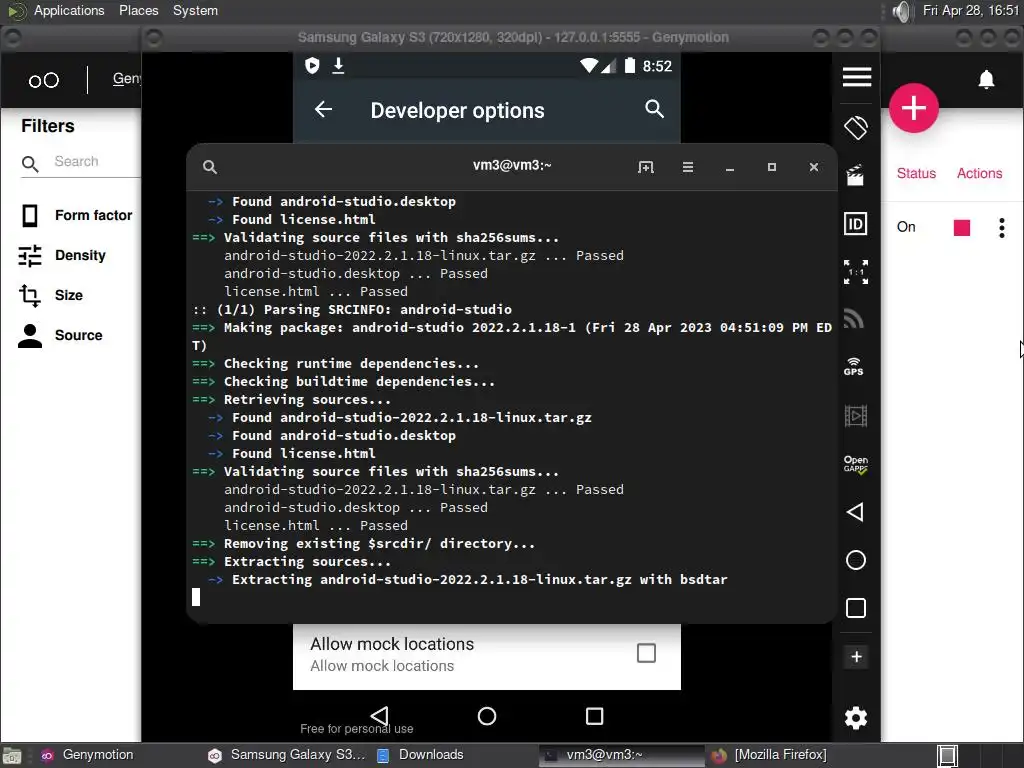
Task: Click the device status On text
Action: pyautogui.click(x=906, y=227)
